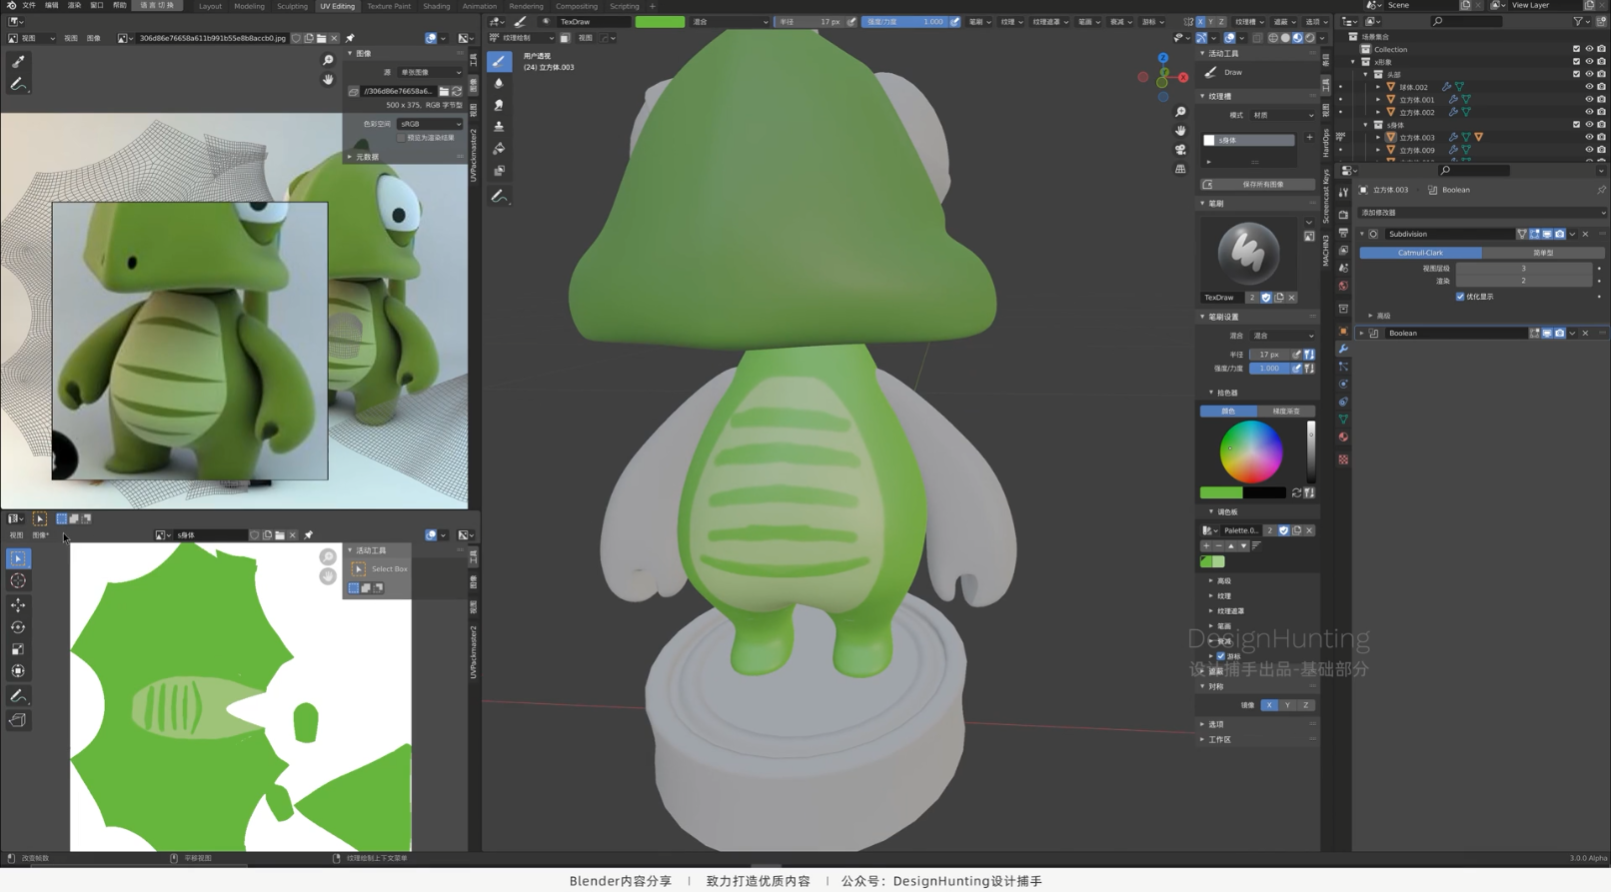Select the Cursor tool in UV editor
The image size is (1611, 892).
(18, 581)
